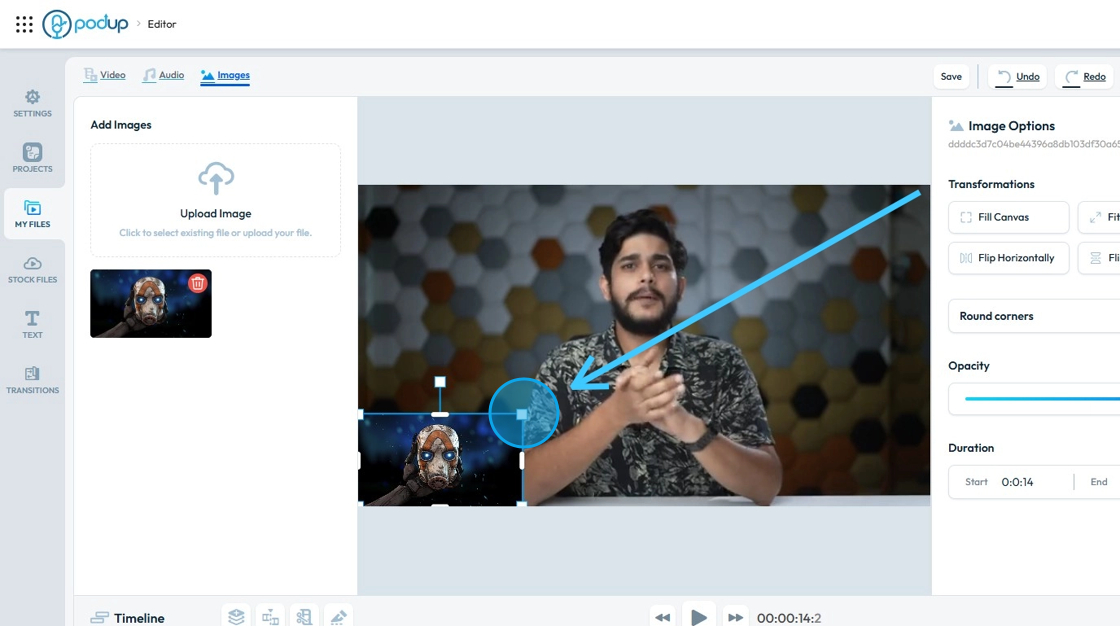Click the cut scissors icon in the timeline toolbar
Image resolution: width=1120 pixels, height=626 pixels.
click(304, 617)
